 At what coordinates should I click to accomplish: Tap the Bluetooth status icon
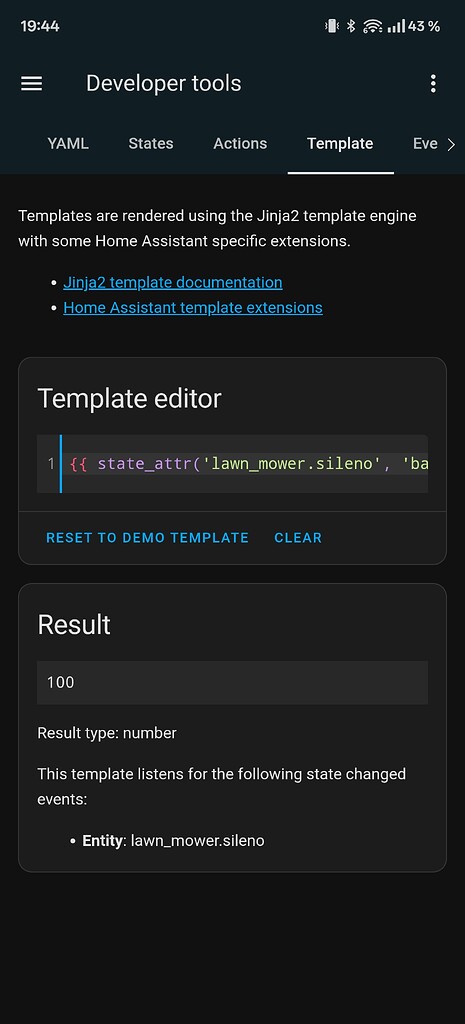coord(351,26)
